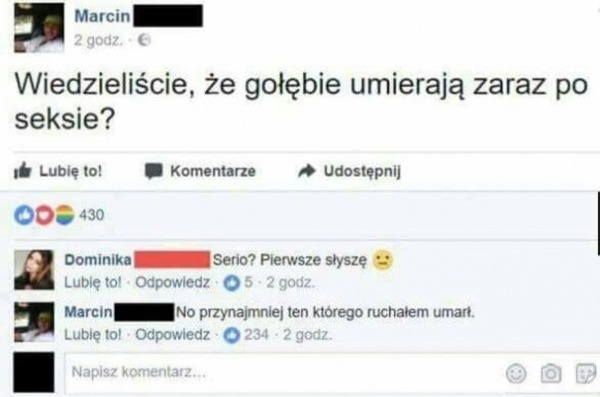Click Dominika's profile picture thumbnail
The height and width of the screenshot is (397, 600).
[x=34, y=270]
